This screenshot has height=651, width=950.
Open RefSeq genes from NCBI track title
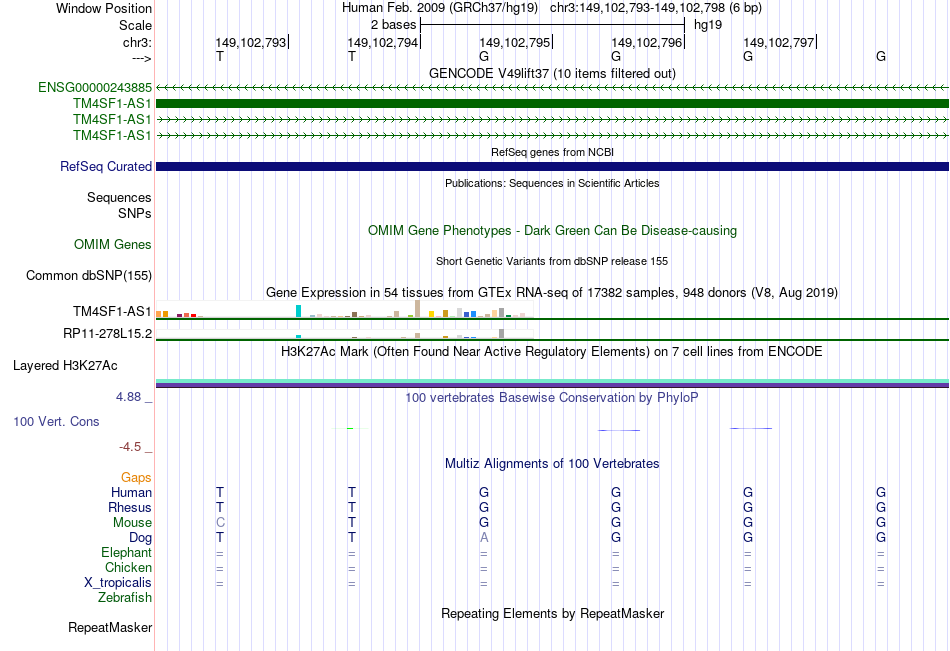click(x=552, y=152)
